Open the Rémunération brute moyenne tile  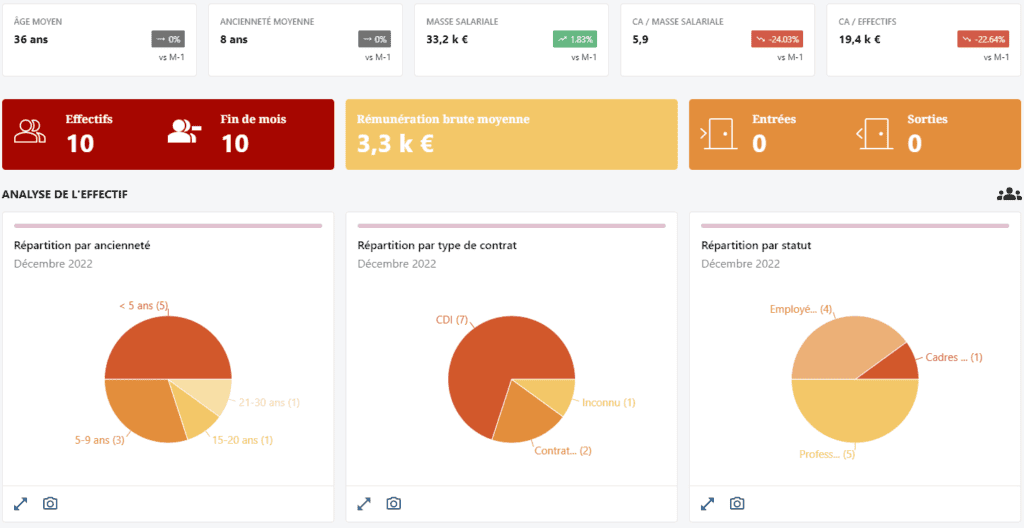tap(511, 134)
